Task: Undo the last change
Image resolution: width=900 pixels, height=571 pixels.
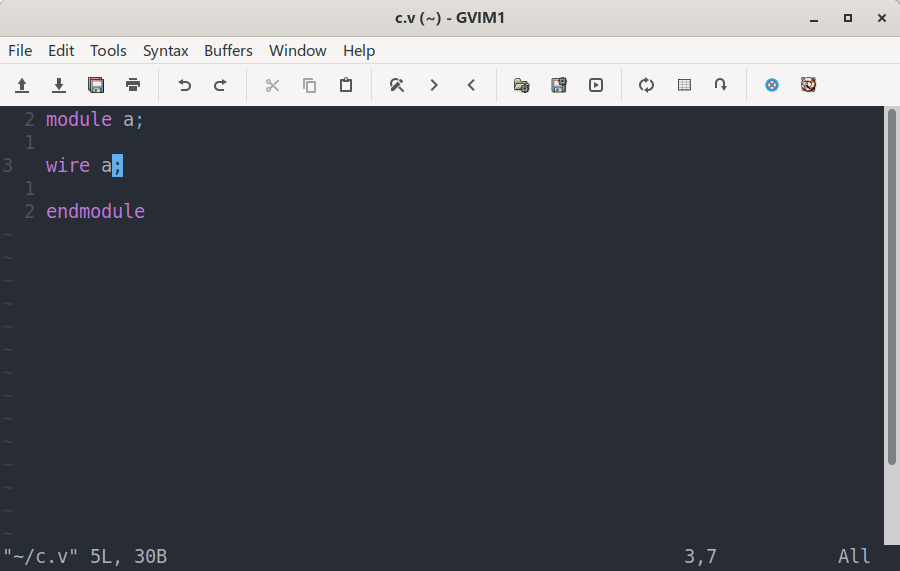Action: point(184,86)
